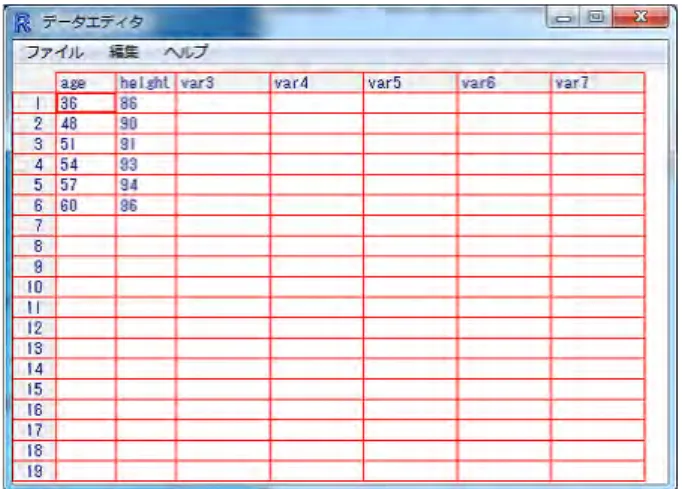Select height cell containing 90
This screenshot has height=489, width=682.
tap(146, 124)
